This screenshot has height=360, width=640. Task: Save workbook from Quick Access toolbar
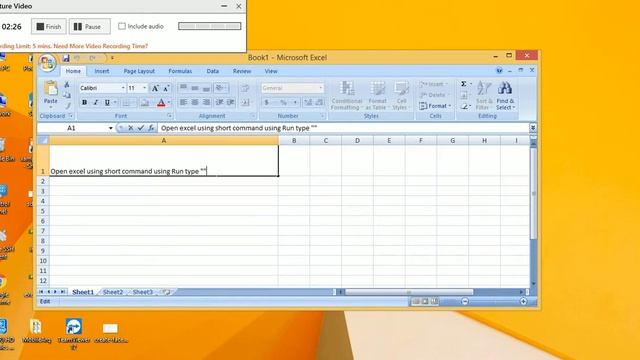click(x=66, y=58)
